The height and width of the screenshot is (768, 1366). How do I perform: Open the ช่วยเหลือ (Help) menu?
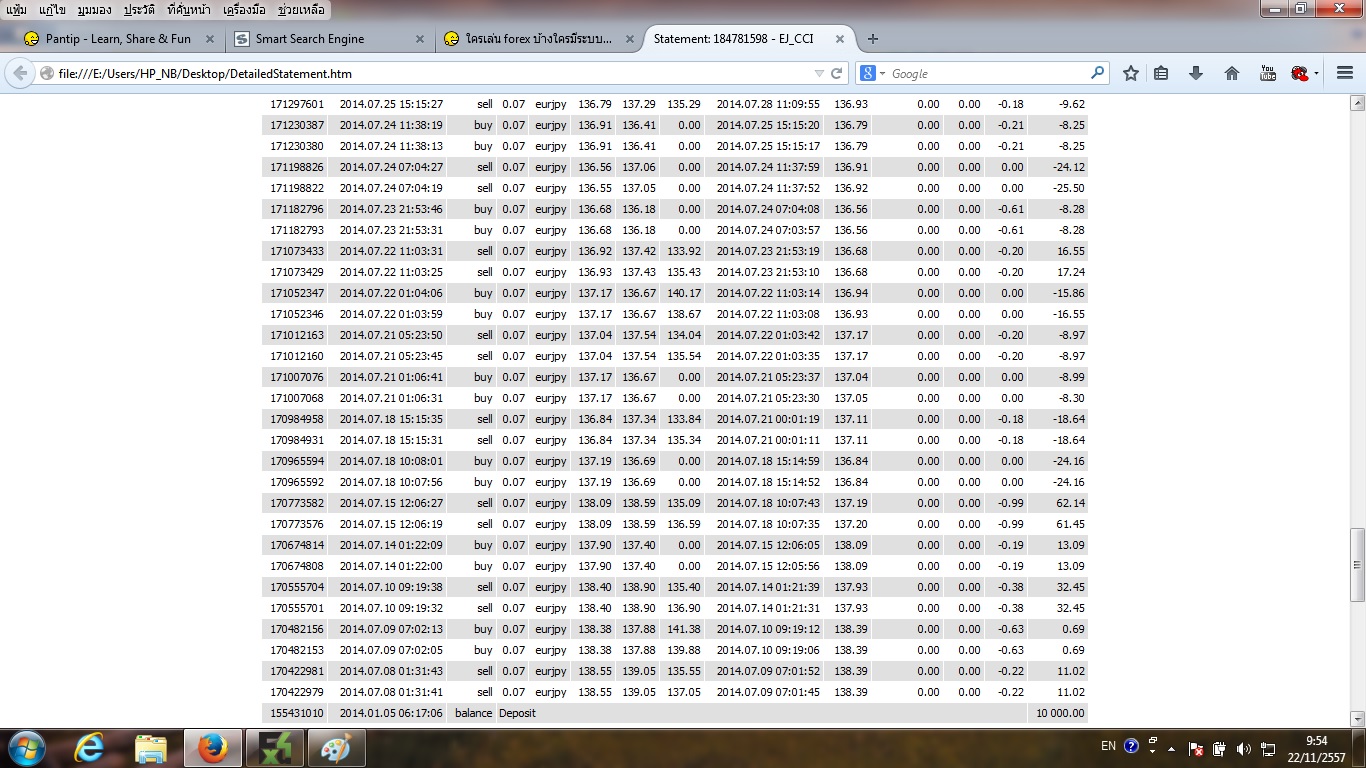pos(301,10)
